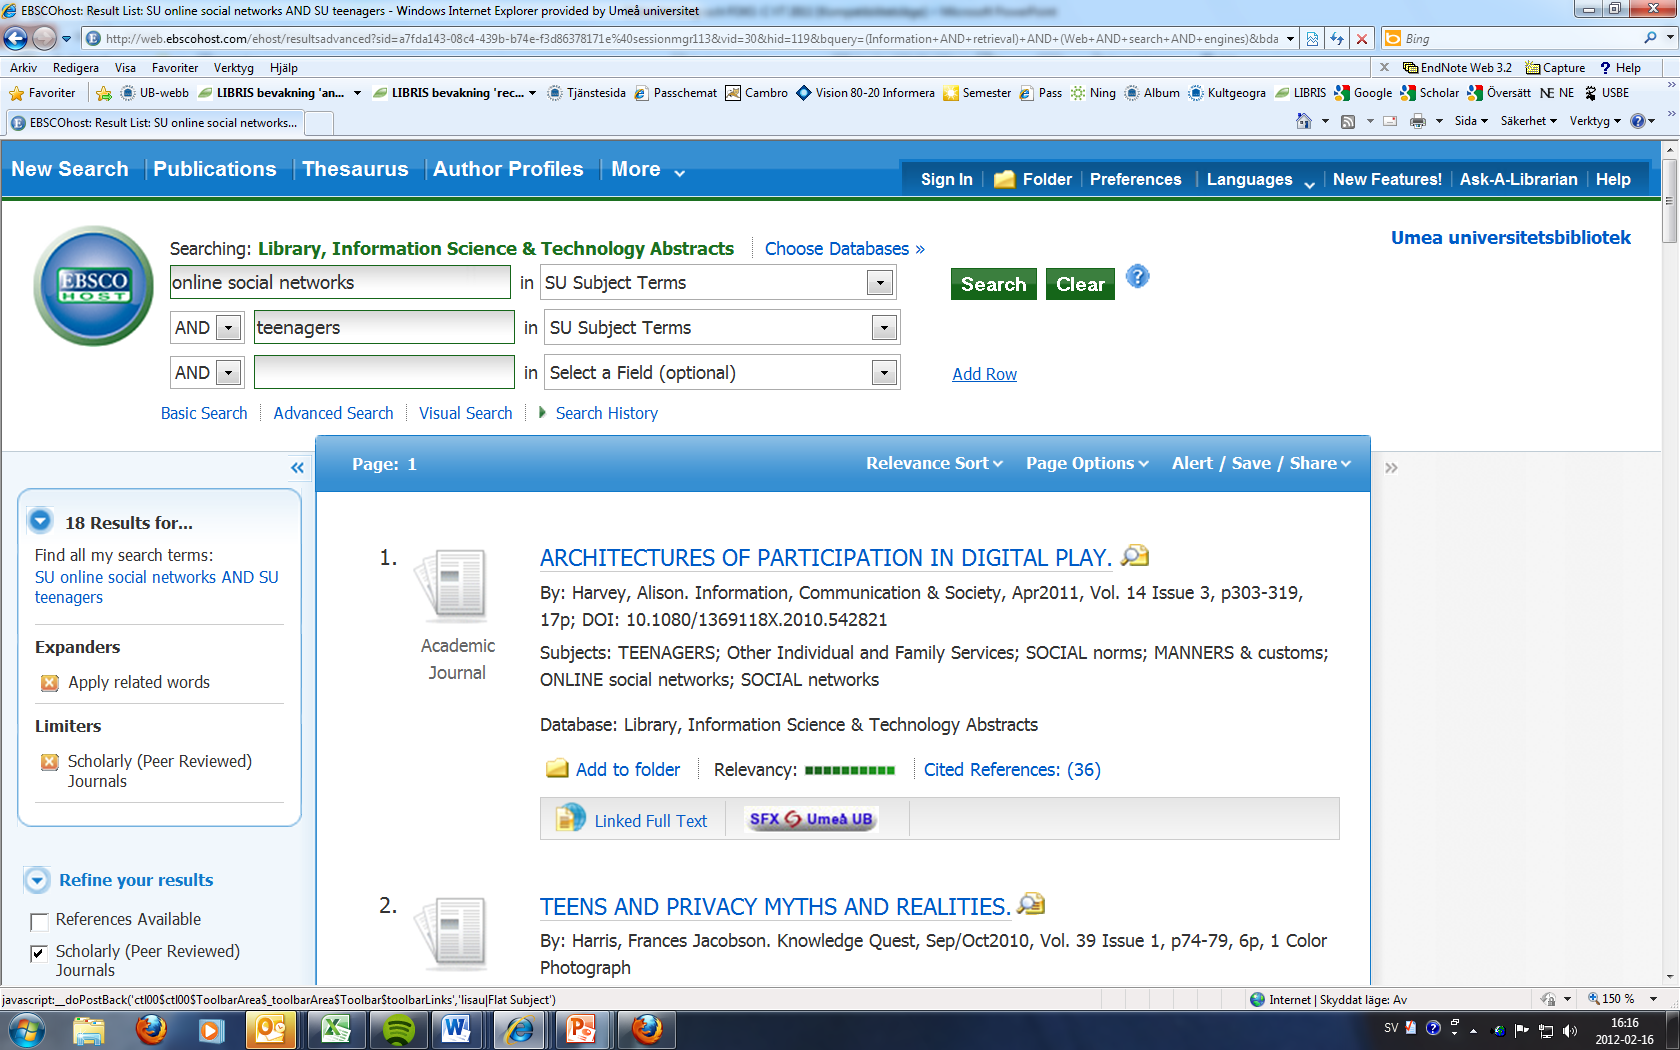
Task: Open the Favoriter menu
Action: click(175, 68)
